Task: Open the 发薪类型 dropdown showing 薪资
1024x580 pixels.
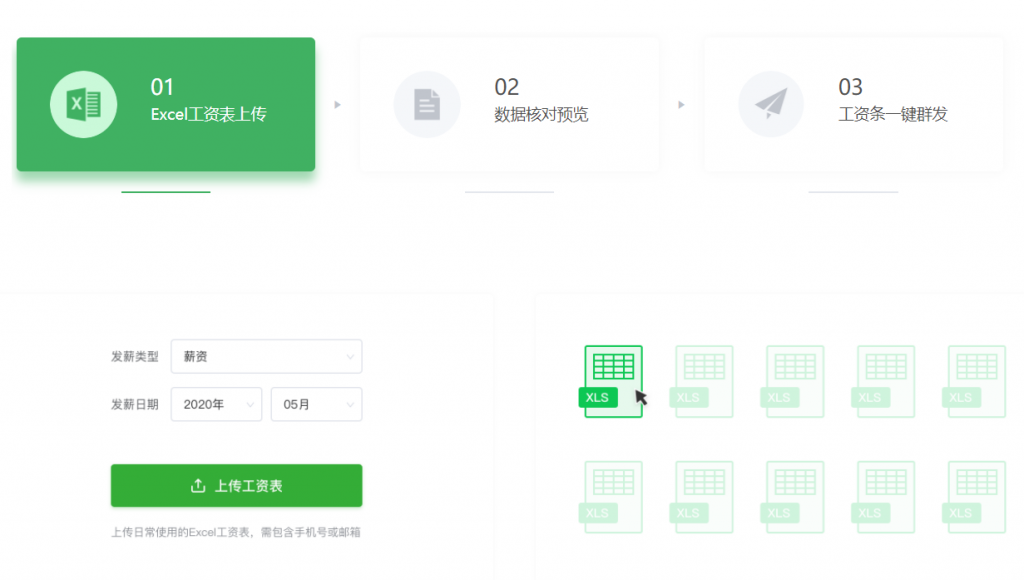Action: [266, 356]
